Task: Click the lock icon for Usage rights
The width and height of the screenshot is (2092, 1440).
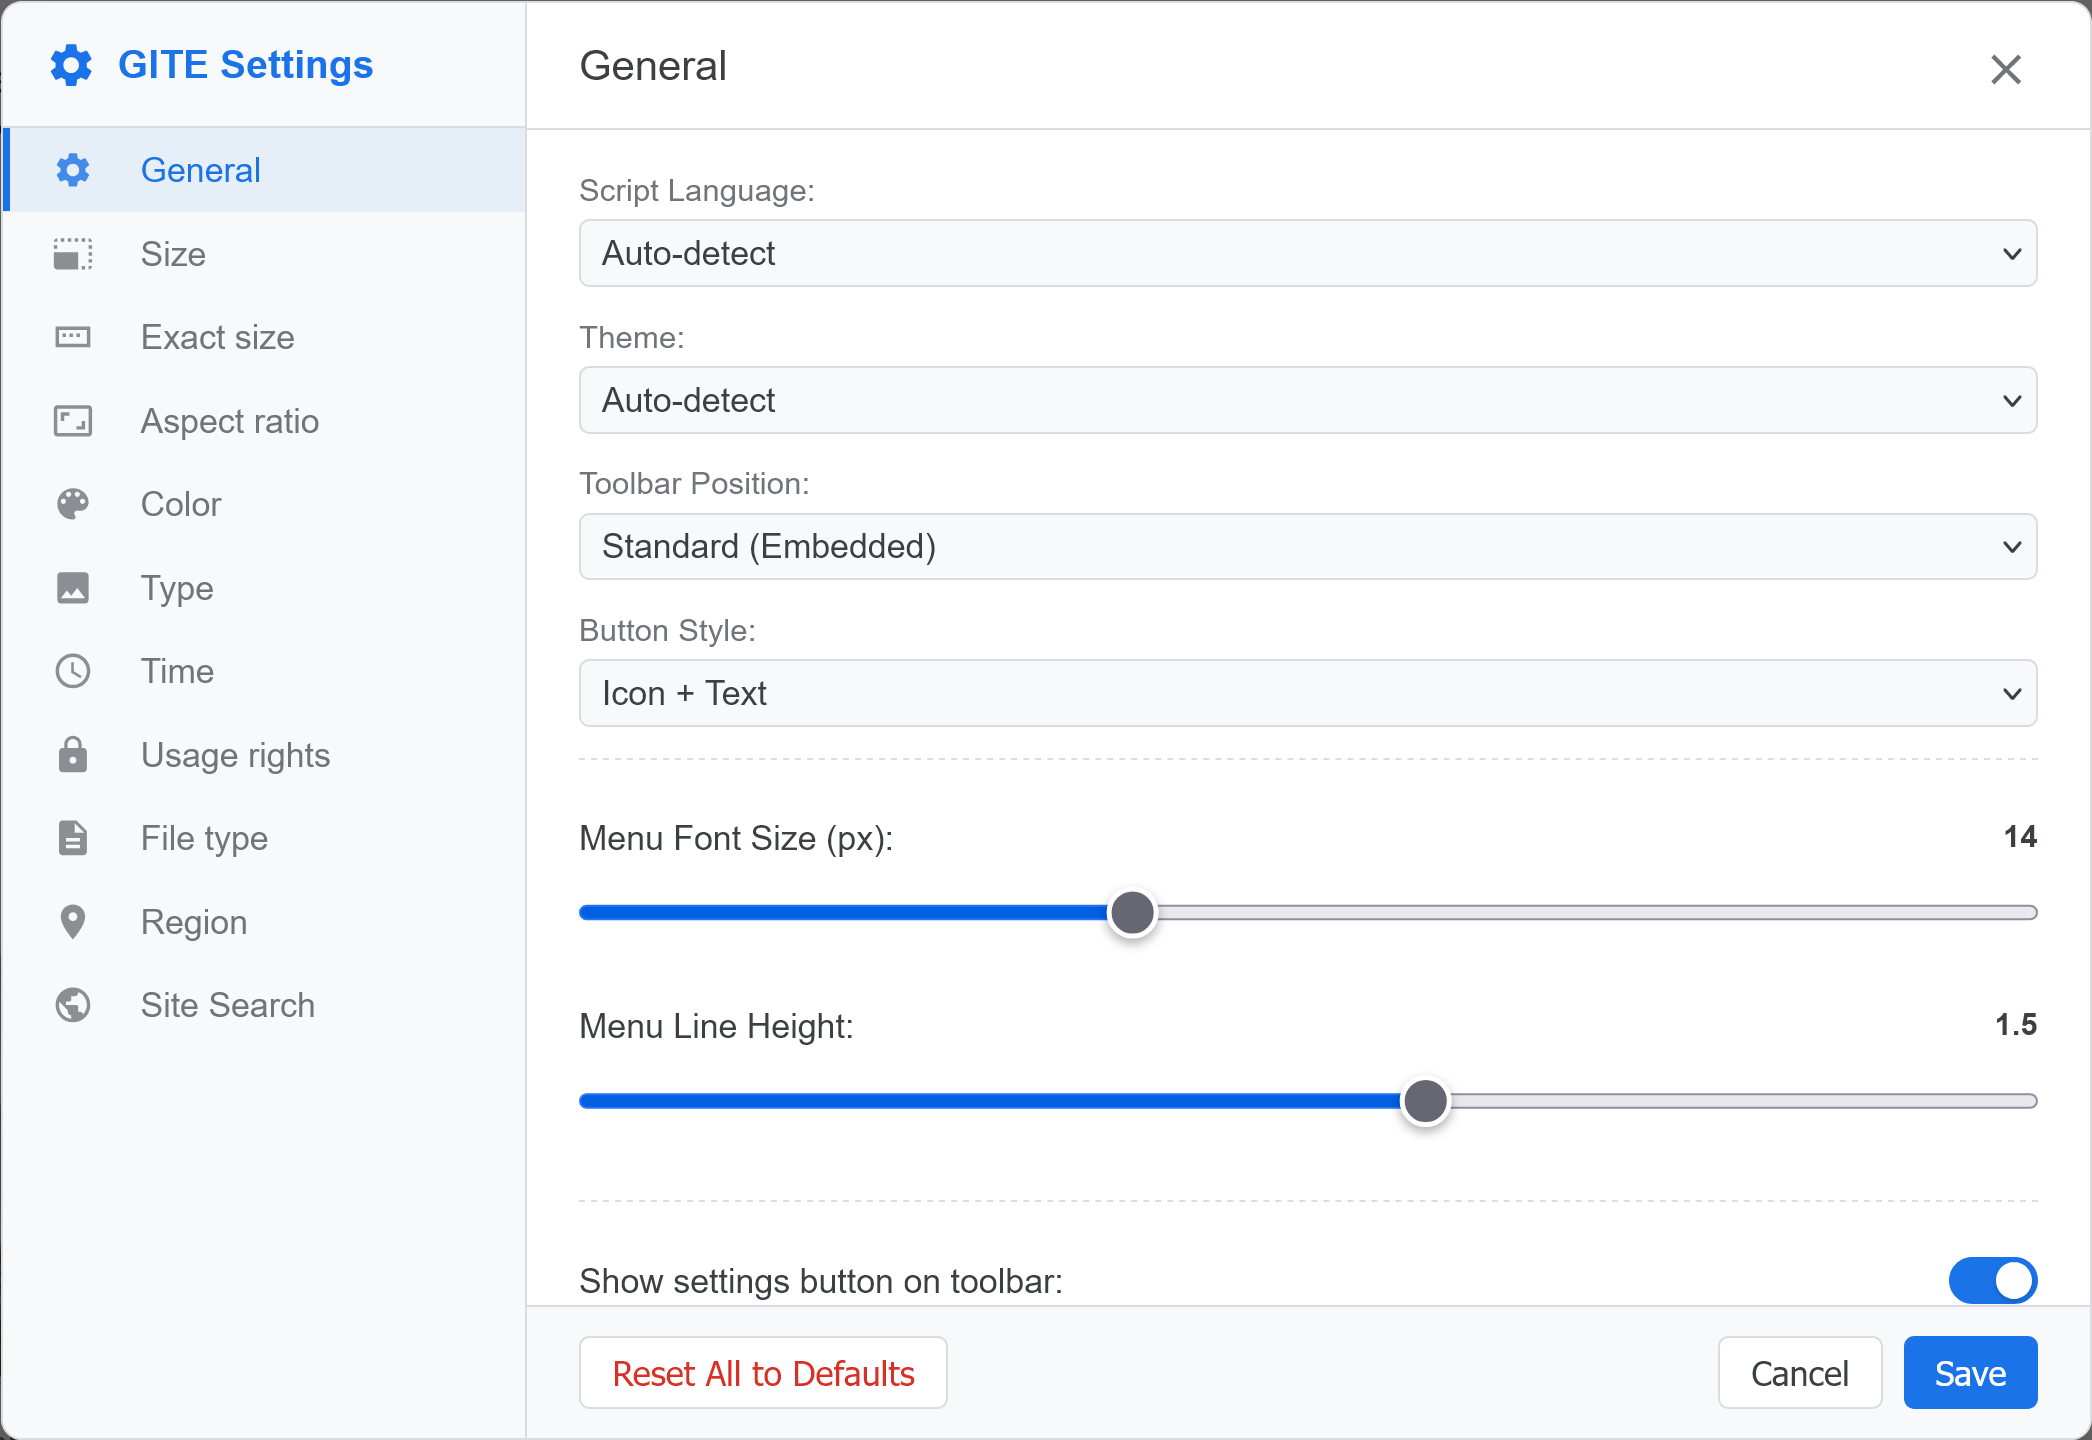Action: (73, 755)
